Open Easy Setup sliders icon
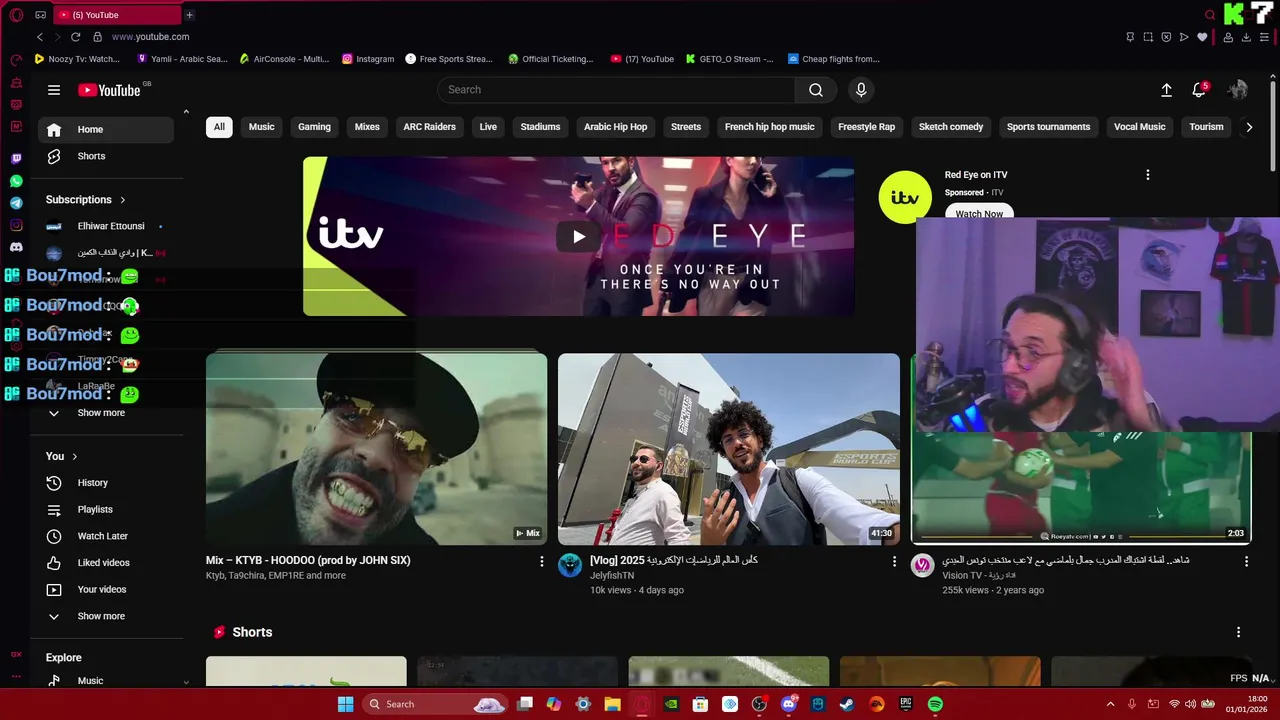Viewport: 1280px width, 720px height. coord(1265,37)
